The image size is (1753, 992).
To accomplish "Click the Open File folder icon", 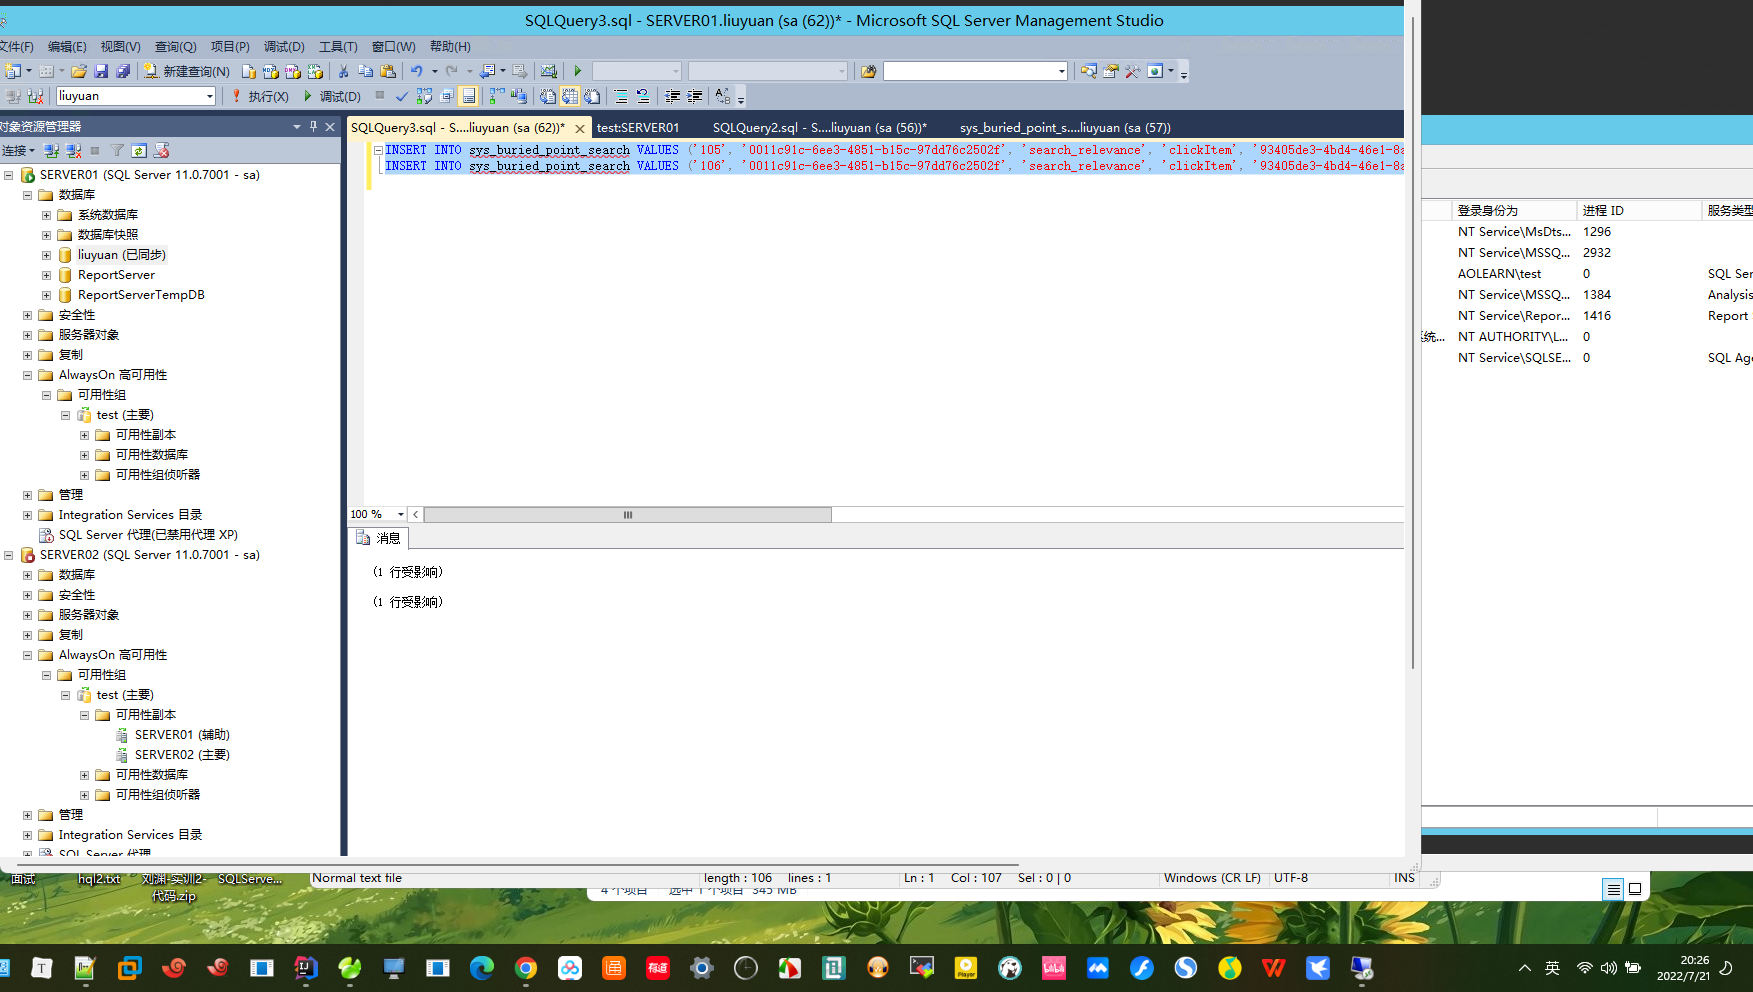I will [x=79, y=71].
